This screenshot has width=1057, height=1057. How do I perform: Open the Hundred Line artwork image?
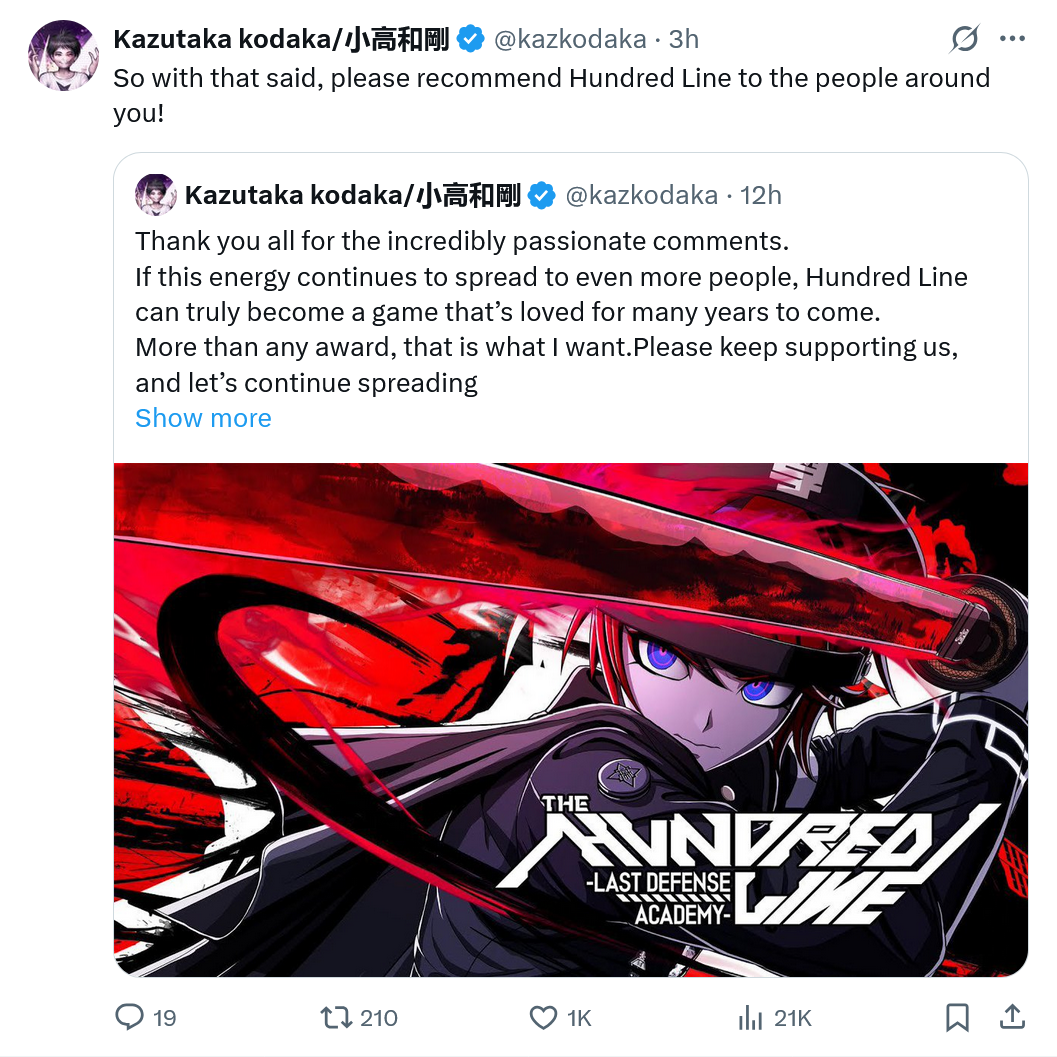571,719
